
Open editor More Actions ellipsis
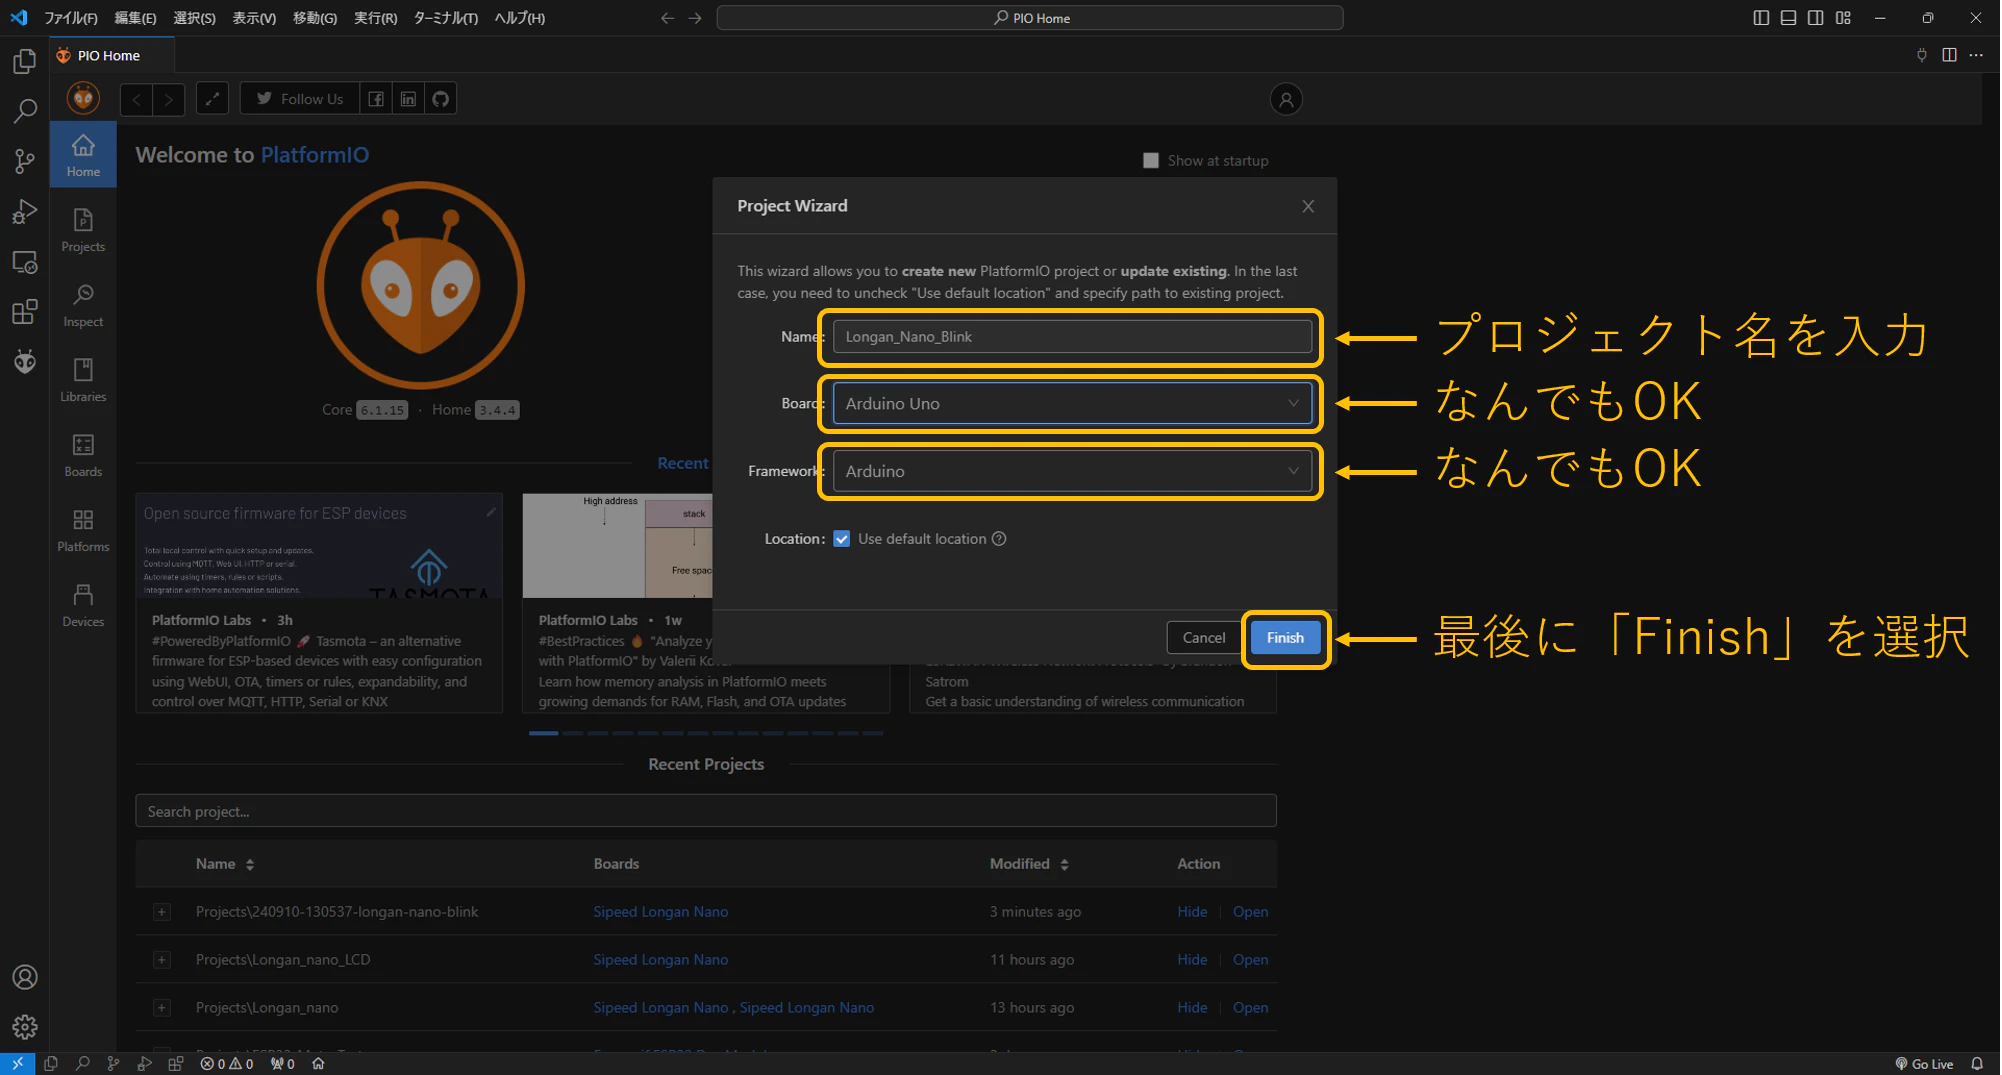coord(1976,55)
